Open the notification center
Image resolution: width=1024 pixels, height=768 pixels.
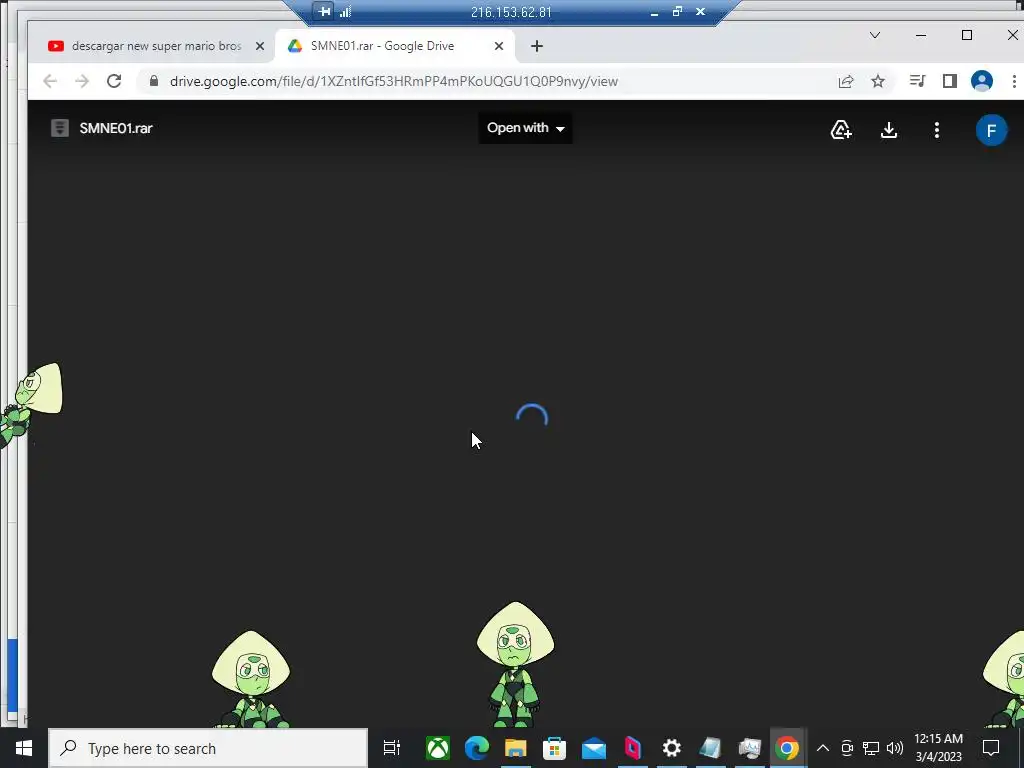[991, 748]
